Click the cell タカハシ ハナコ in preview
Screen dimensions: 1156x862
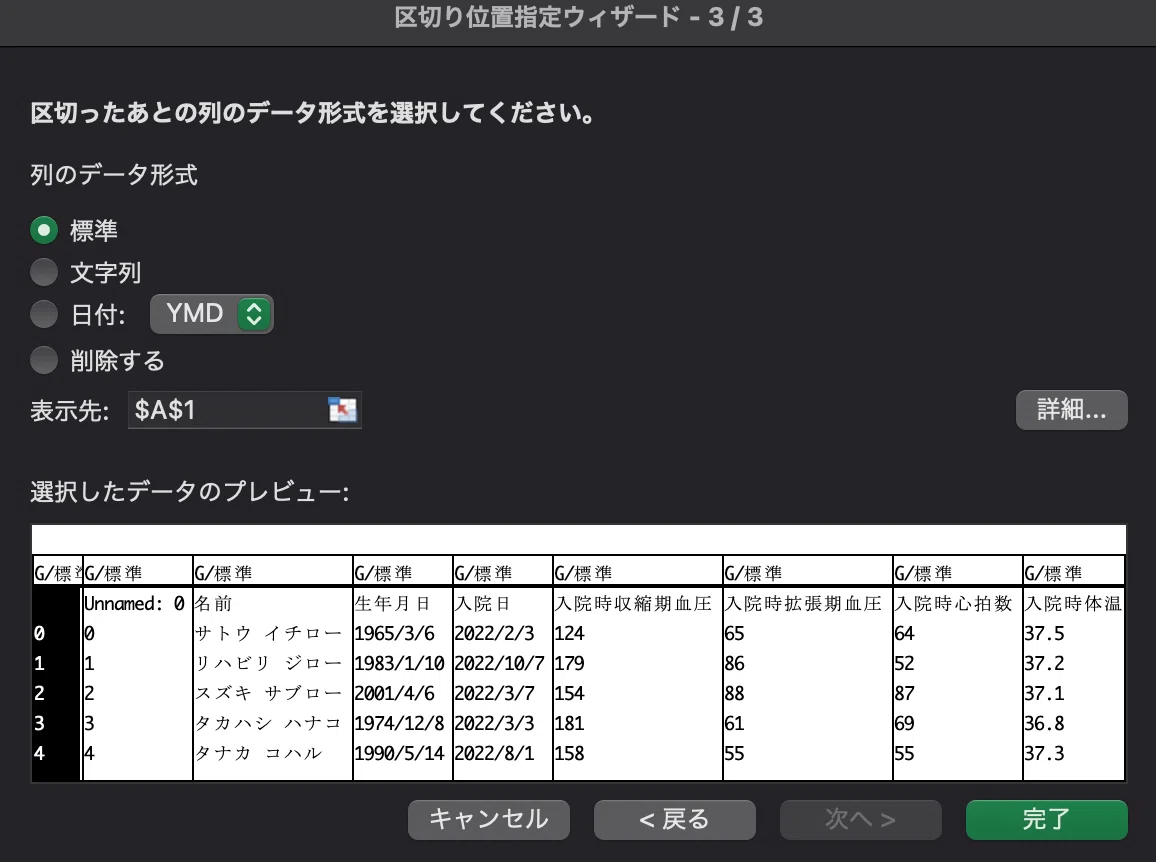[268, 723]
